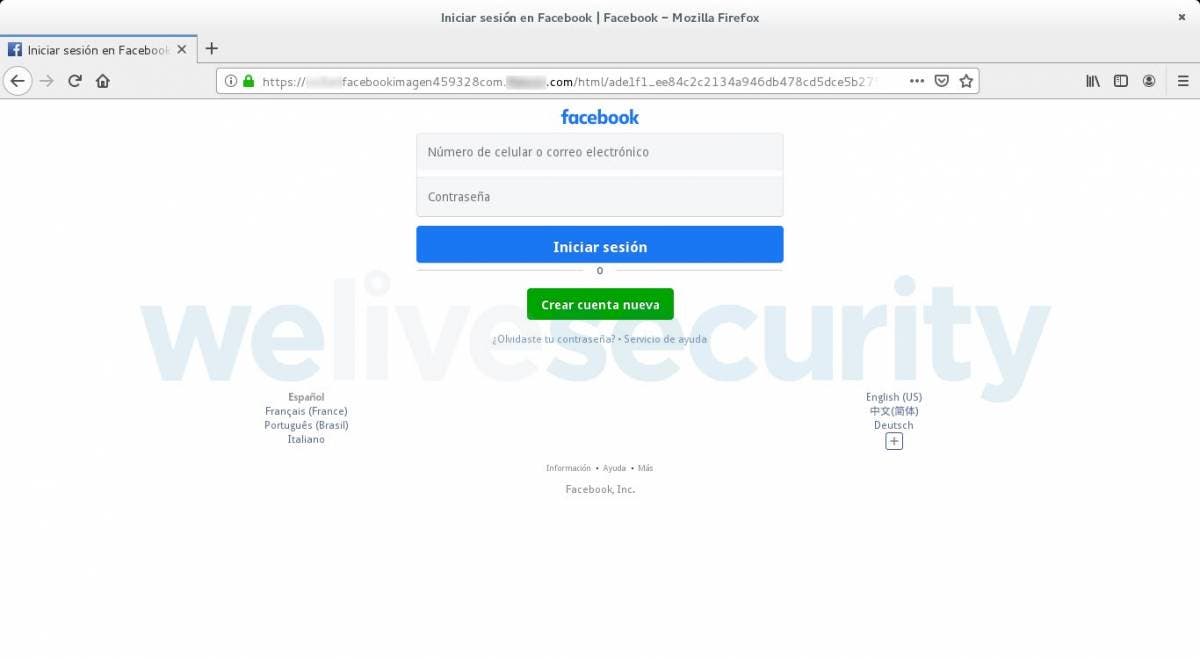Reload the page with the refresh icon
Image resolution: width=1200 pixels, height=659 pixels.
[x=75, y=81]
